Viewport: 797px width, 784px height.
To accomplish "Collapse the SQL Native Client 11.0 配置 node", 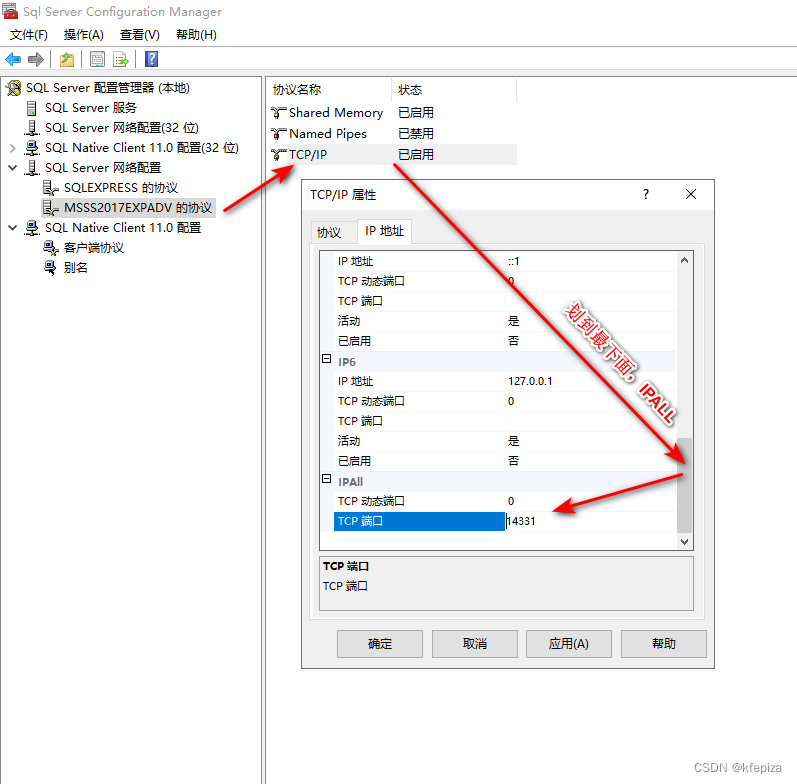I will pos(13,228).
